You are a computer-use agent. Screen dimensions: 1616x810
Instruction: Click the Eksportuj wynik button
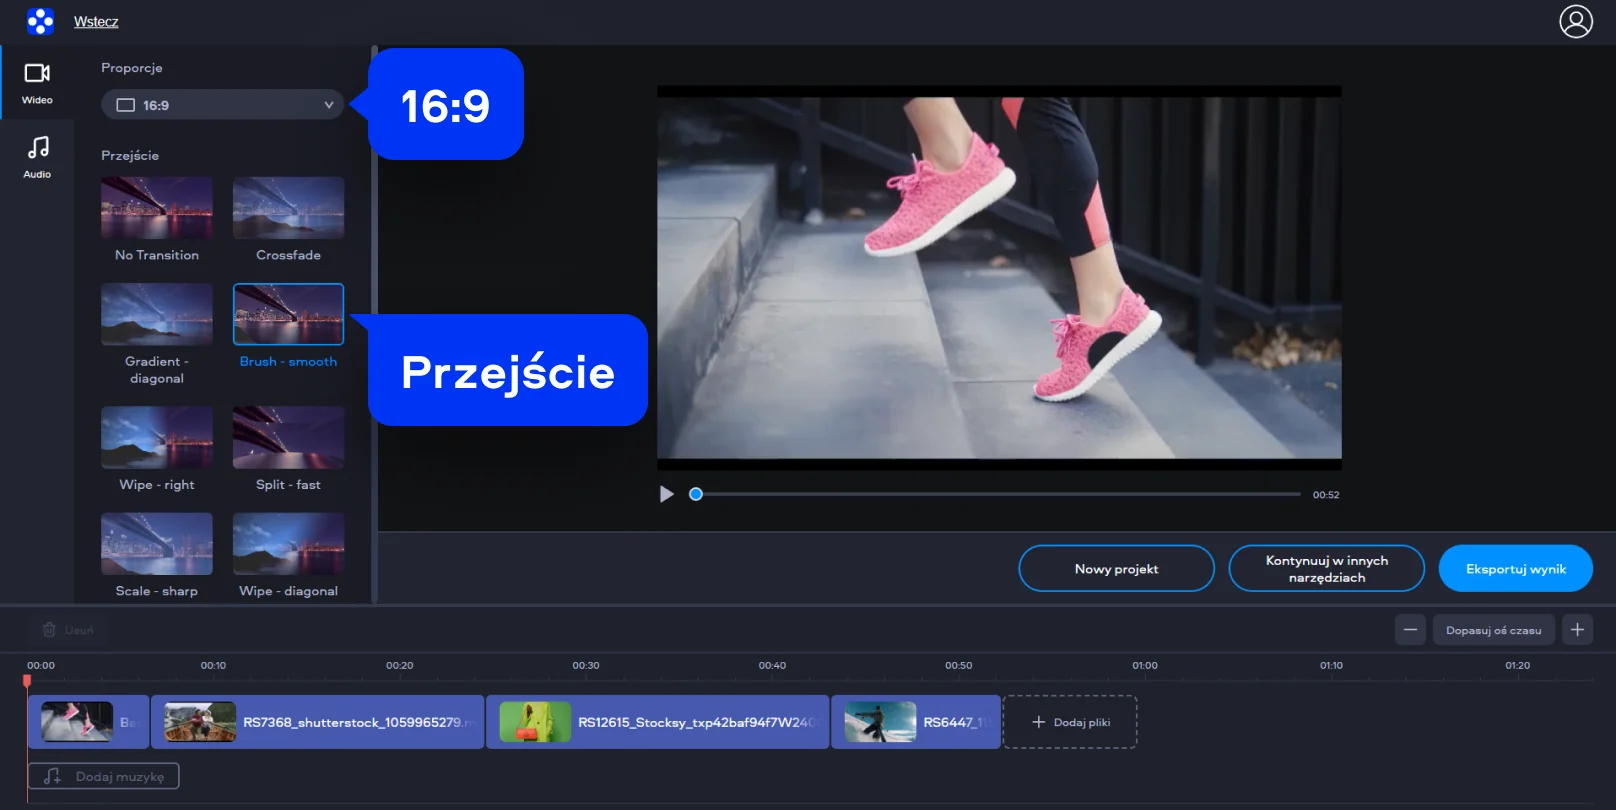coord(1515,569)
